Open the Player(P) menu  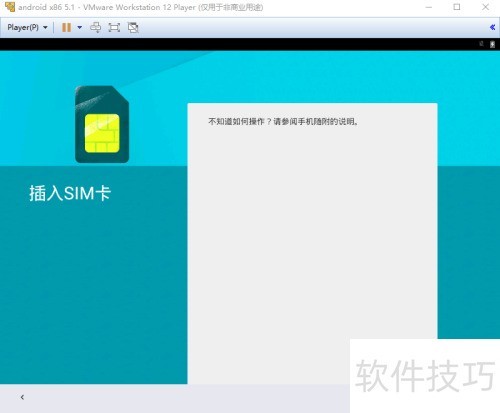[x=27, y=27]
